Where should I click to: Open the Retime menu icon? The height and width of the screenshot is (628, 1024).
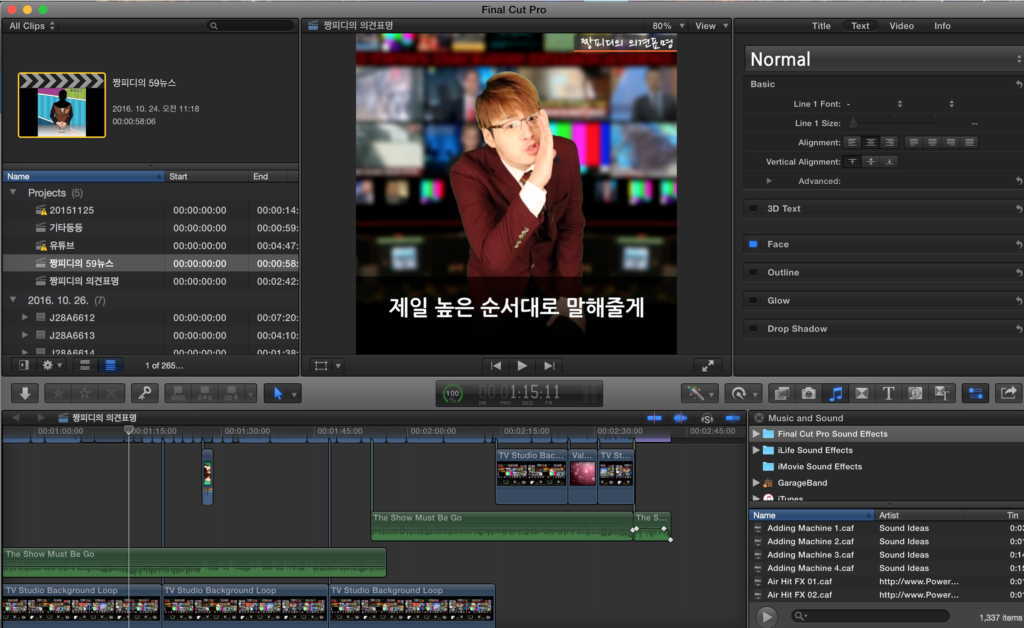click(x=742, y=393)
